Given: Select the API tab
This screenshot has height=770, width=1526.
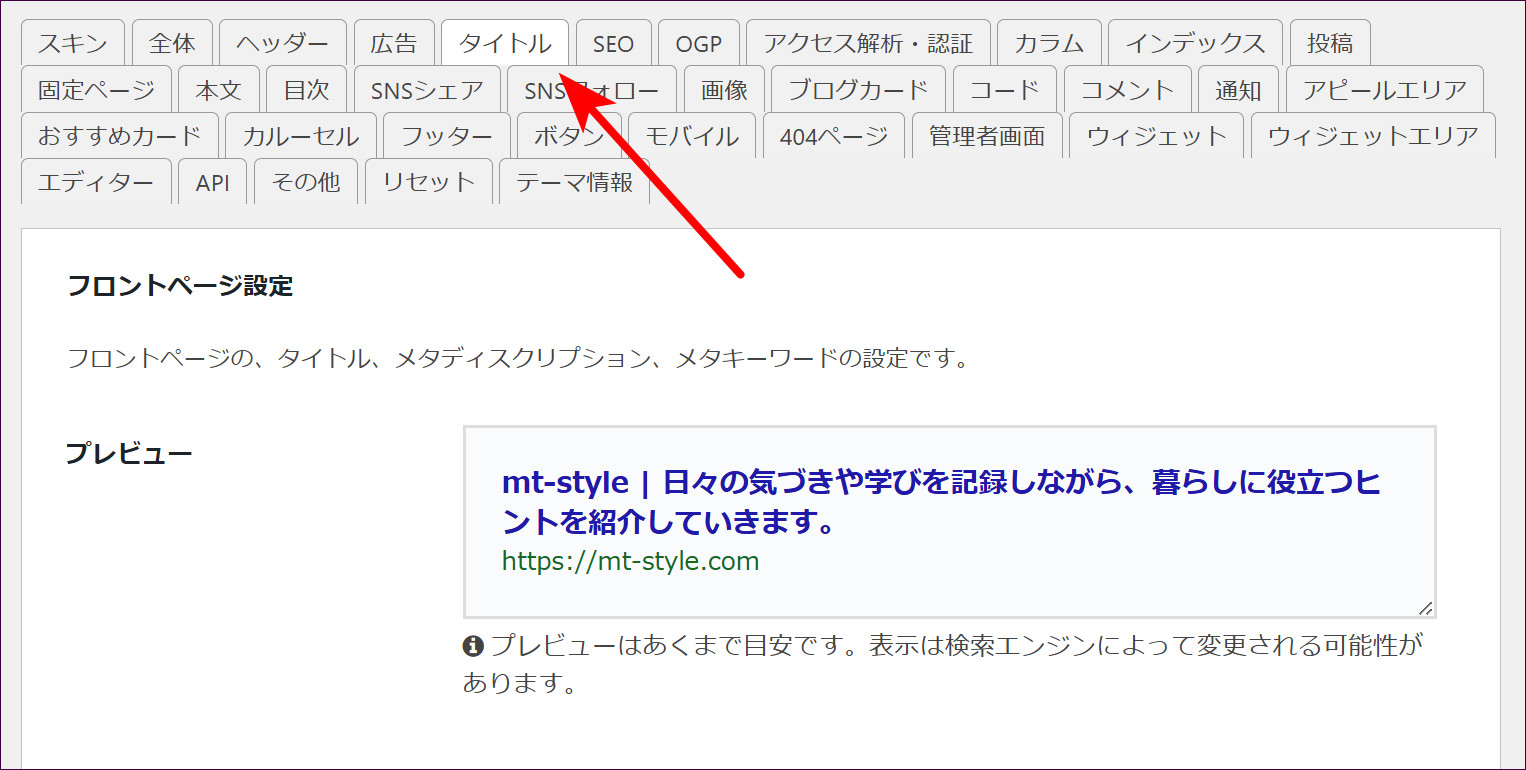Looking at the screenshot, I should coord(213,182).
